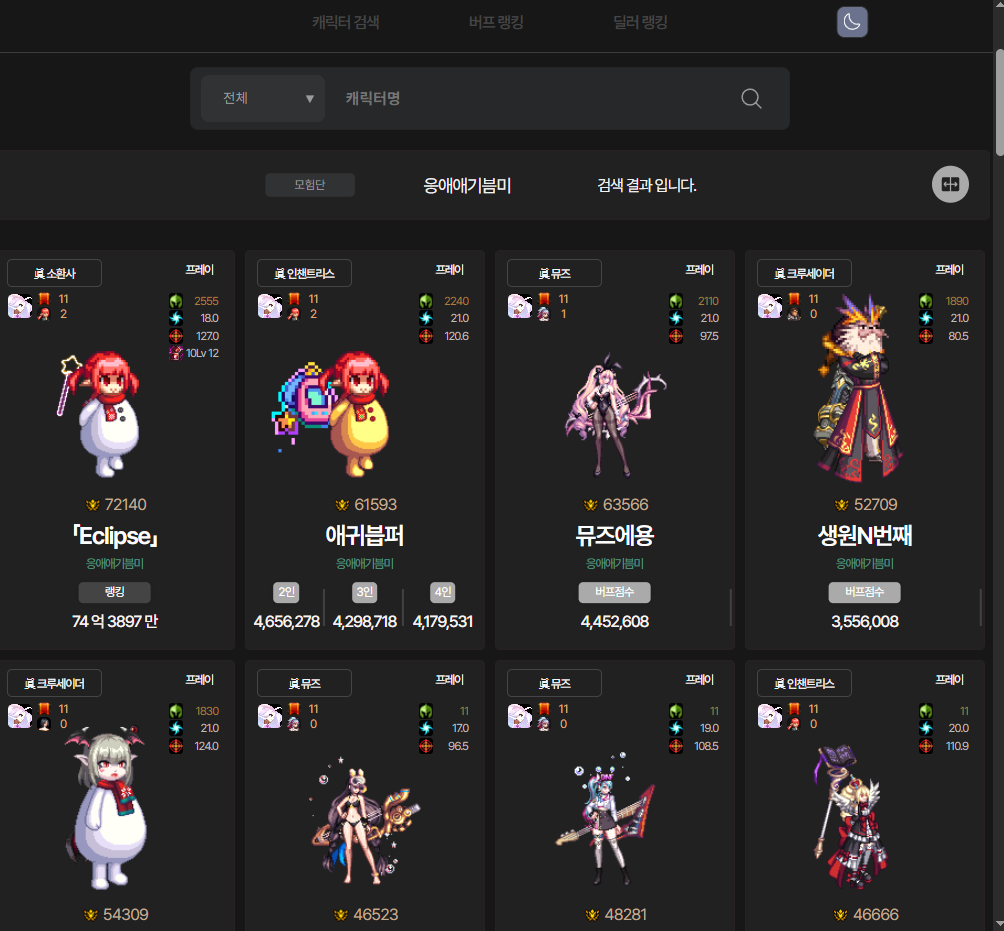Image resolution: width=1004 pixels, height=931 pixels.
Task: Click the red crosshair icon next to 124.0
Action: tap(176, 746)
